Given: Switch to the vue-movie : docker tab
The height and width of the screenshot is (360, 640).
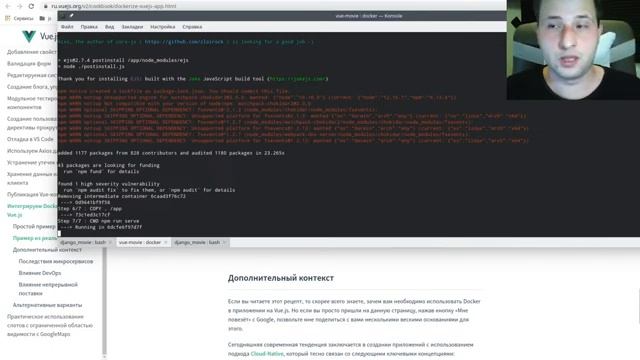Looking at the screenshot, I should pyautogui.click(x=140, y=242).
